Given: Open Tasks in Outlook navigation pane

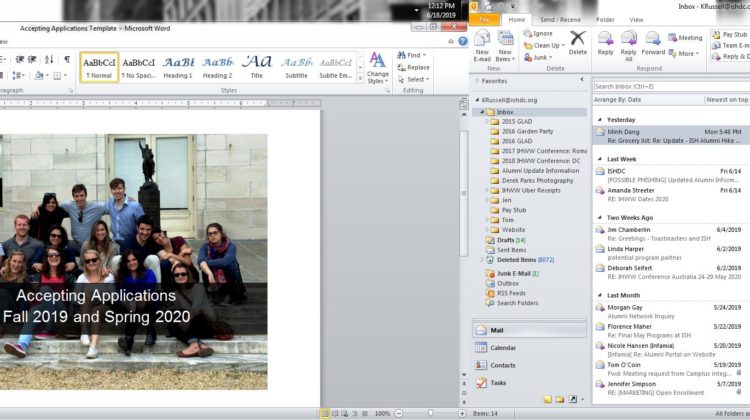Looking at the screenshot, I should pos(529,383).
